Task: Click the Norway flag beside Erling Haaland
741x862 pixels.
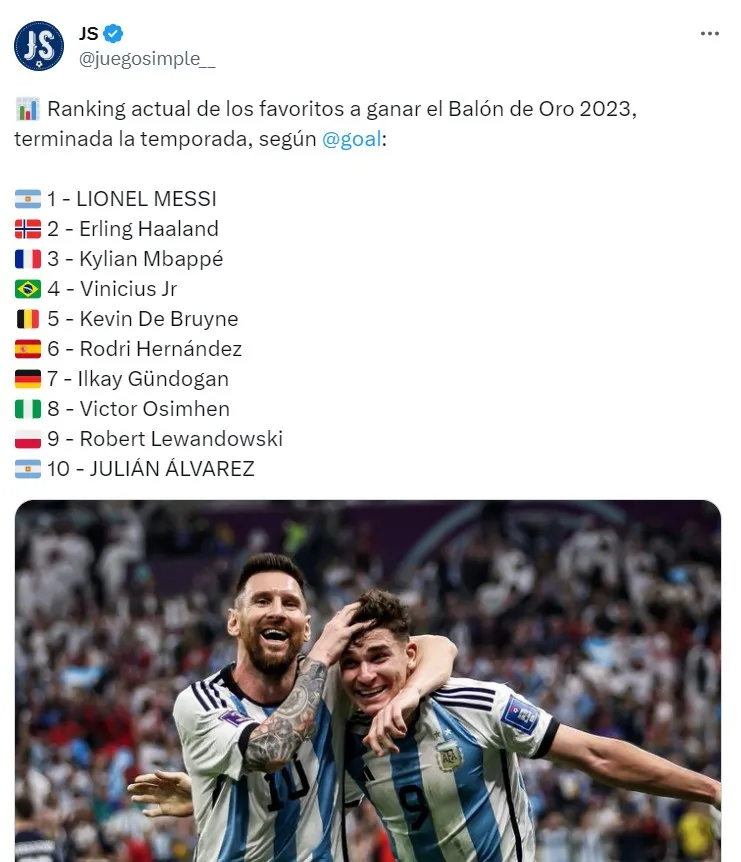Action: tap(28, 229)
